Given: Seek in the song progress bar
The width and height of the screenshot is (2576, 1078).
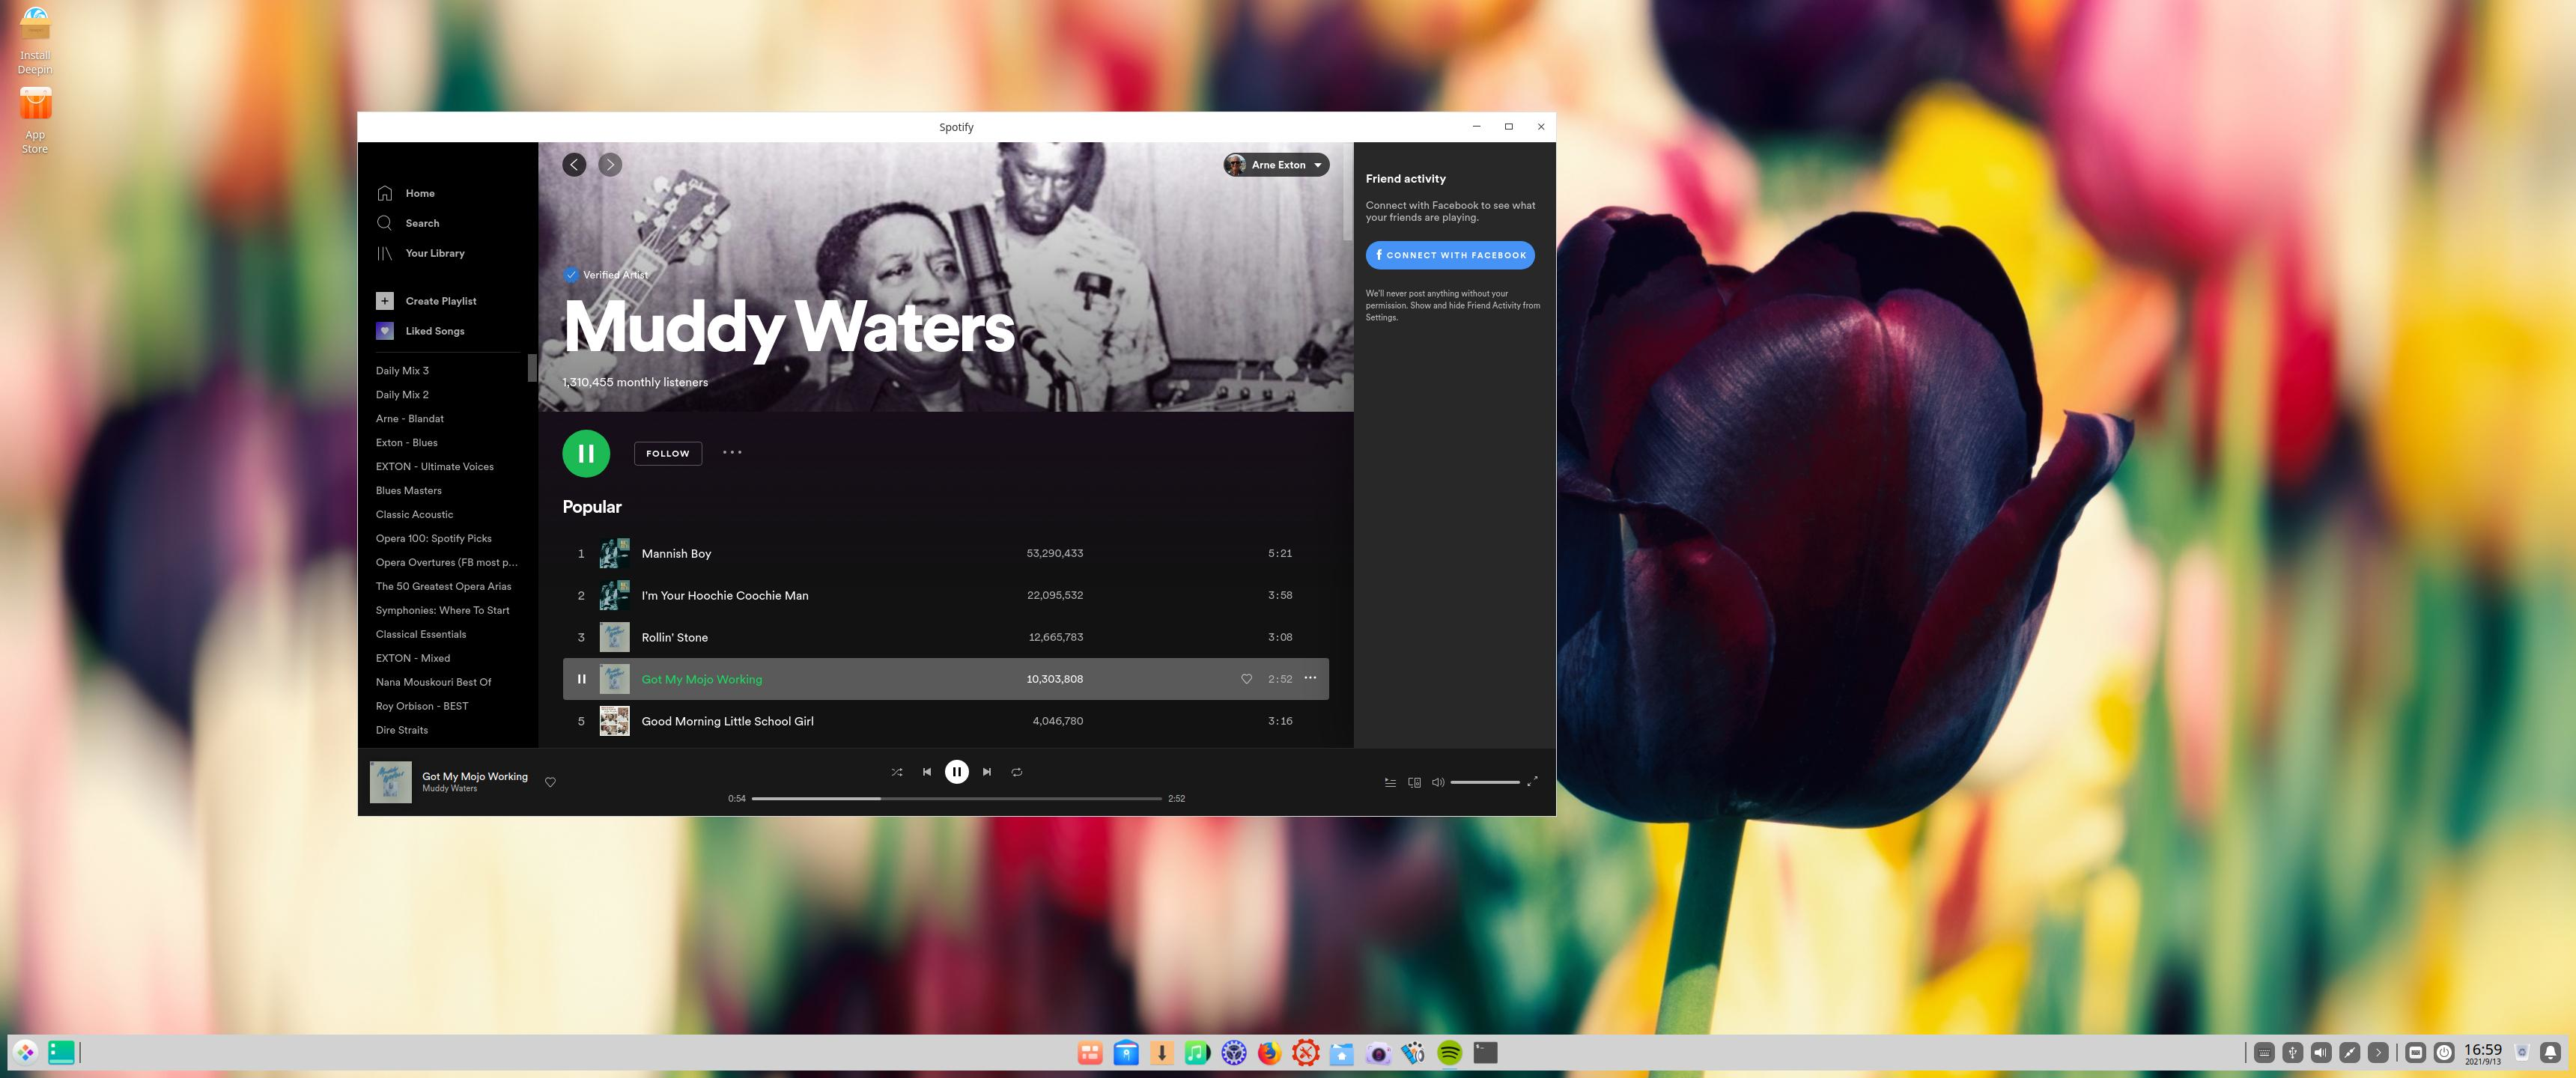Looking at the screenshot, I should [x=957, y=799].
